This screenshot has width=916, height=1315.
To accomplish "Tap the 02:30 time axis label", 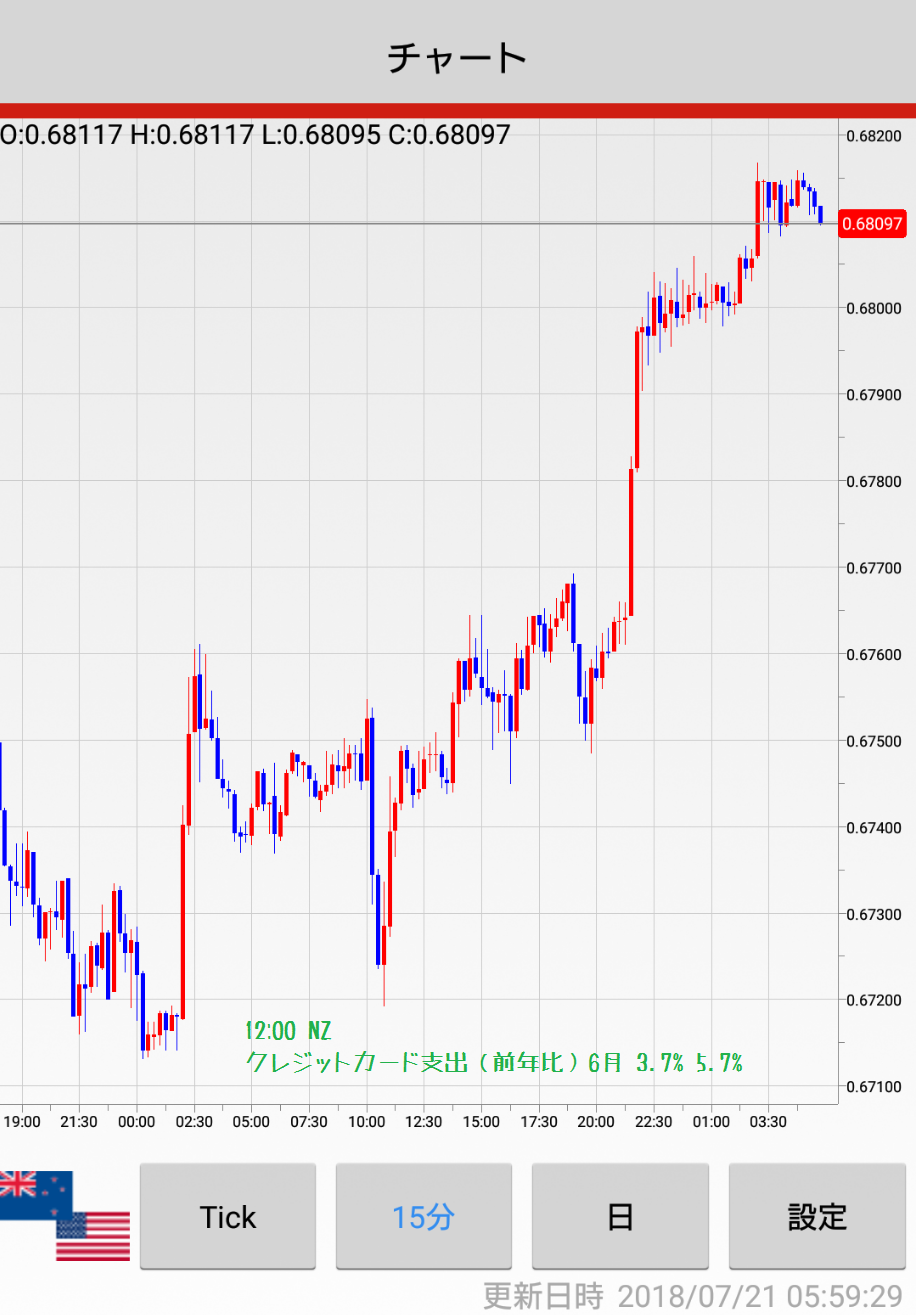I will click(194, 1122).
